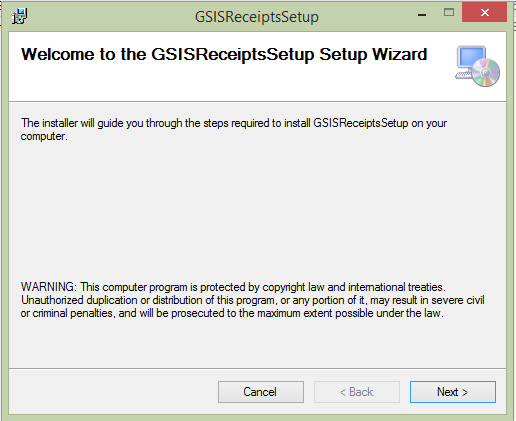
Task: Cancel the GSISReceiptsSetup installation
Action: (261, 392)
